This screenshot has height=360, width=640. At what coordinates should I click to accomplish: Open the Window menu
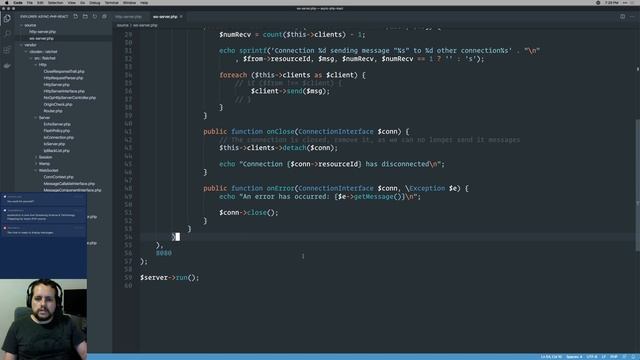click(129, 2)
